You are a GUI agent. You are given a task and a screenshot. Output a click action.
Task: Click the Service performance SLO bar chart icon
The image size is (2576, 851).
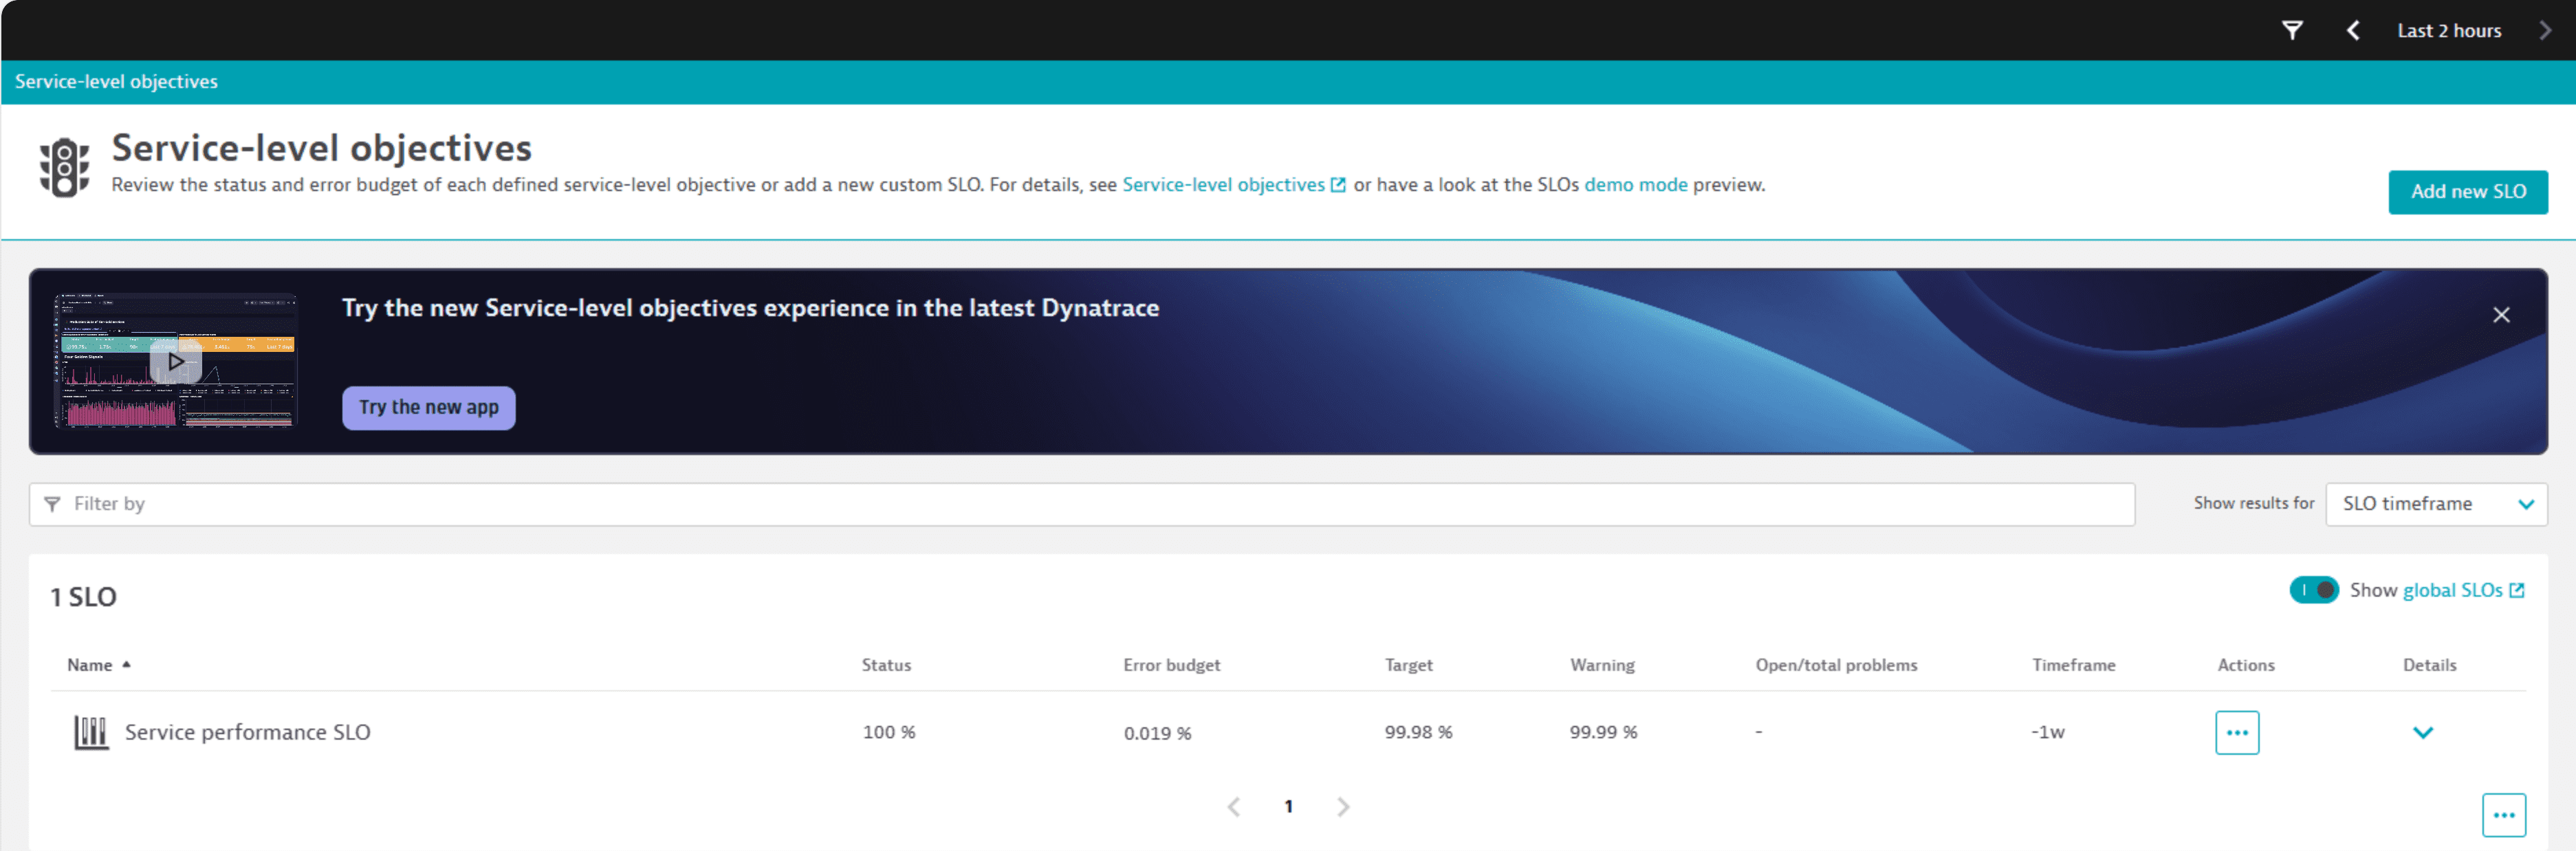[x=91, y=732]
